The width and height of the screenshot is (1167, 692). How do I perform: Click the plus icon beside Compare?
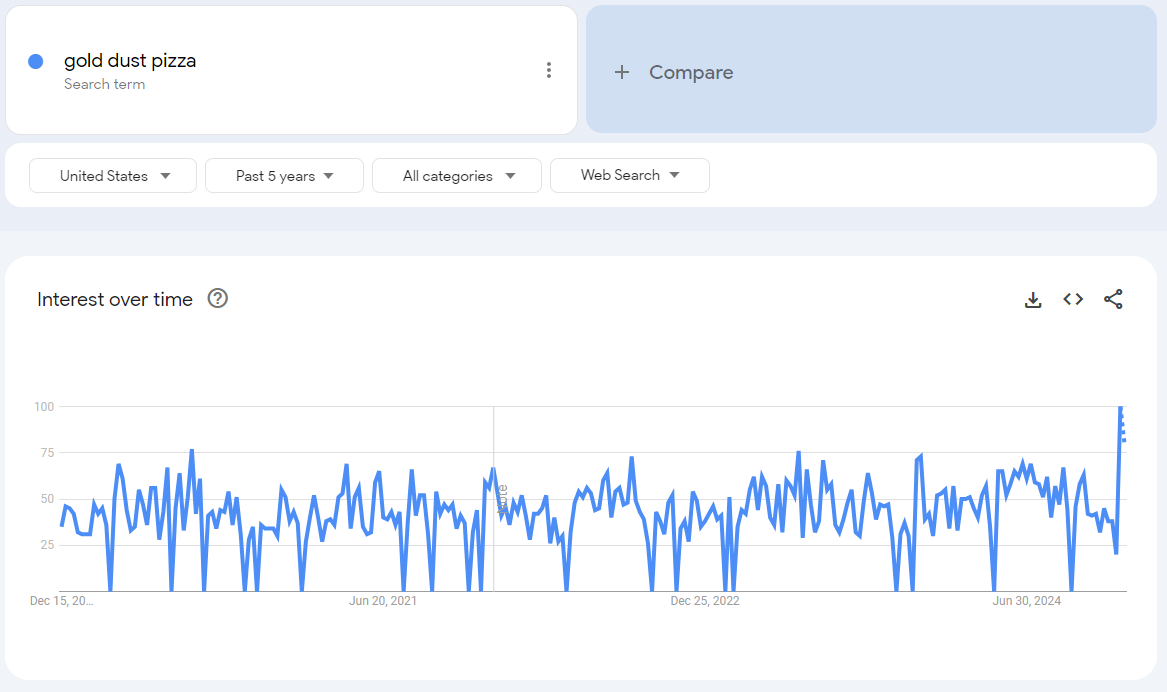pyautogui.click(x=622, y=72)
